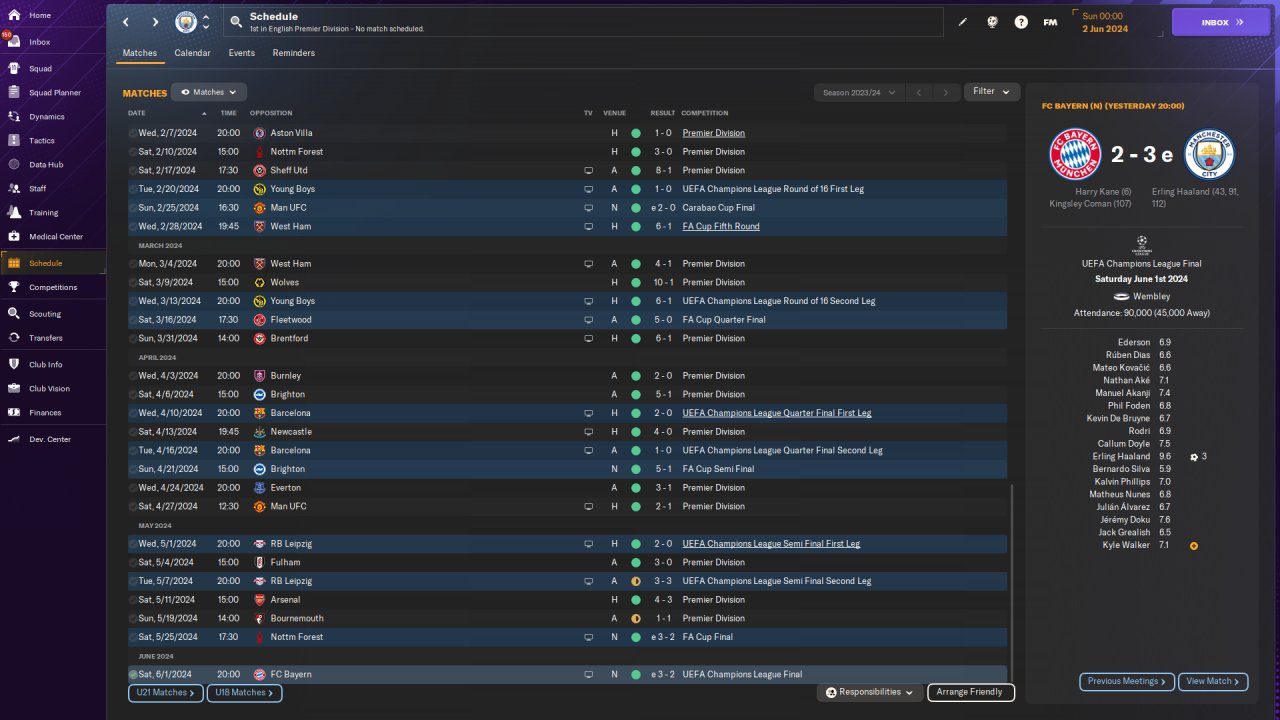Open the Filter dropdown
This screenshot has height=720, width=1280.
coord(992,91)
